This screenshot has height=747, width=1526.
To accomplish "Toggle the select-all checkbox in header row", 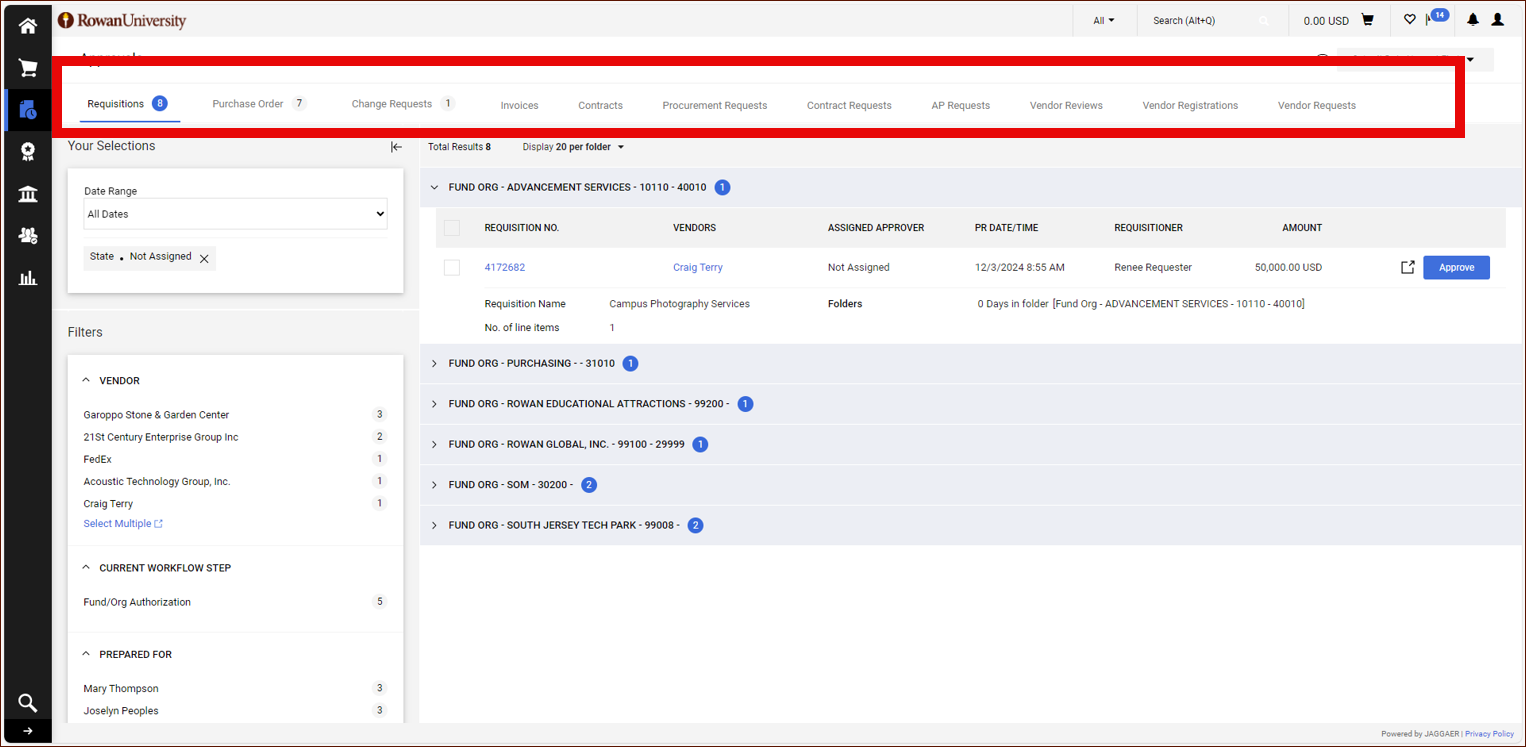I will [452, 228].
